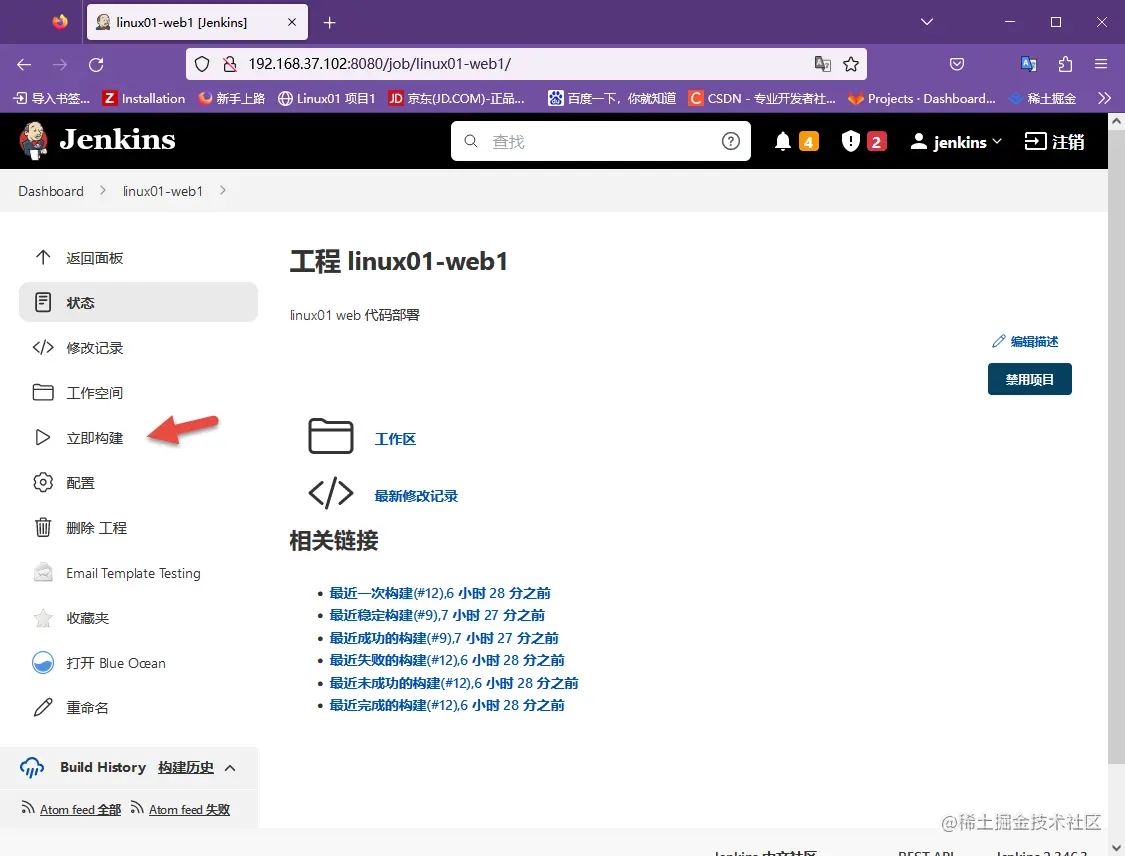Click the 禁用项目 button

pyautogui.click(x=1030, y=379)
